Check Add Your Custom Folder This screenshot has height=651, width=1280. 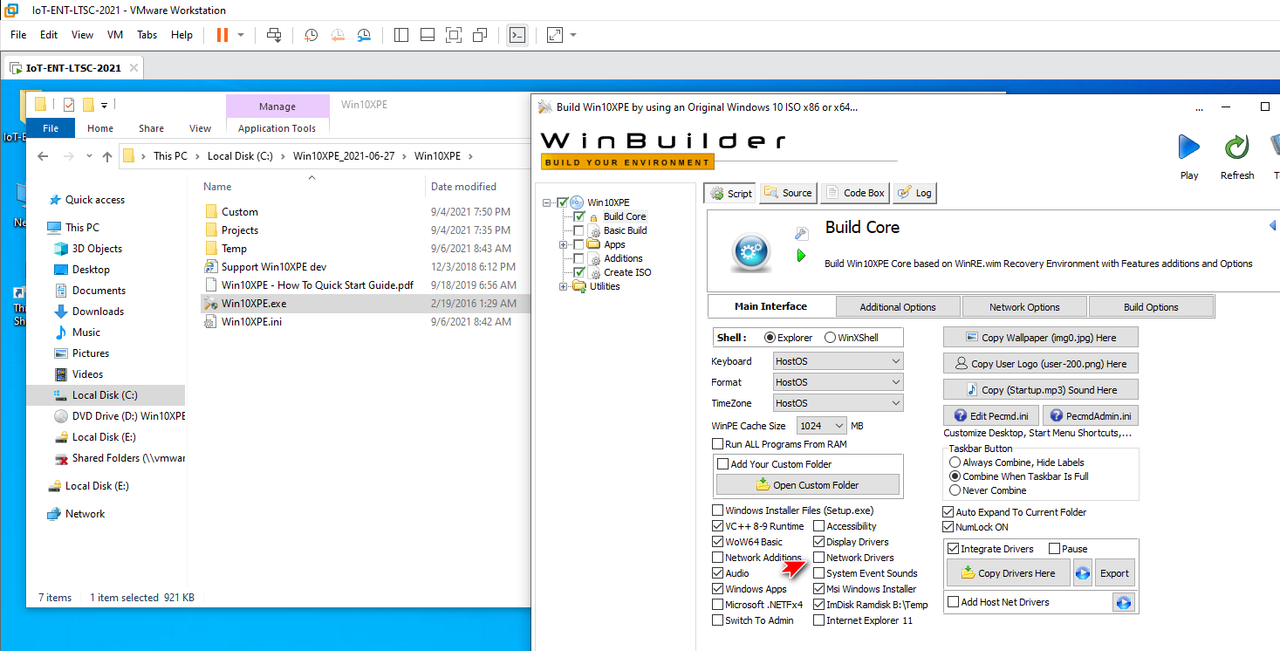click(723, 464)
